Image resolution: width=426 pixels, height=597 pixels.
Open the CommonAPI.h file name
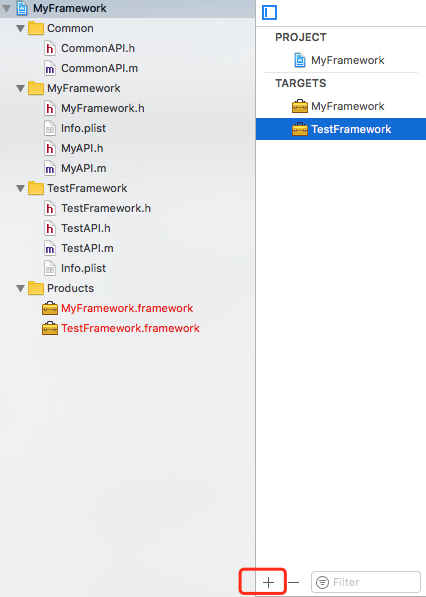point(98,48)
